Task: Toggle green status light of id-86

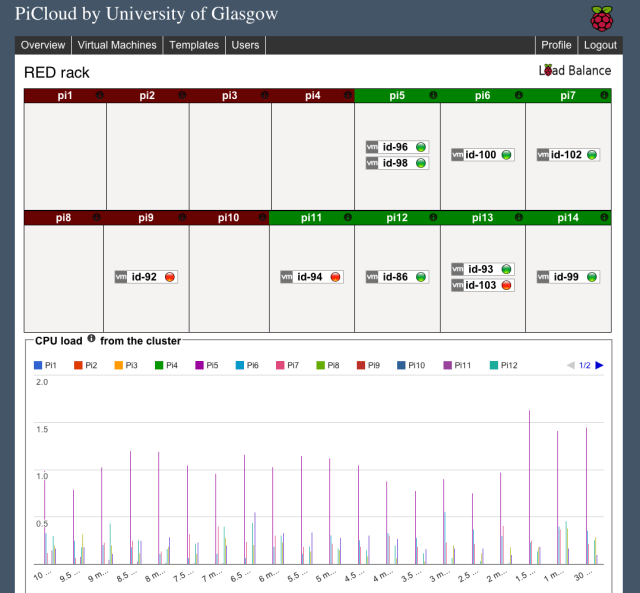Action: coord(421,277)
